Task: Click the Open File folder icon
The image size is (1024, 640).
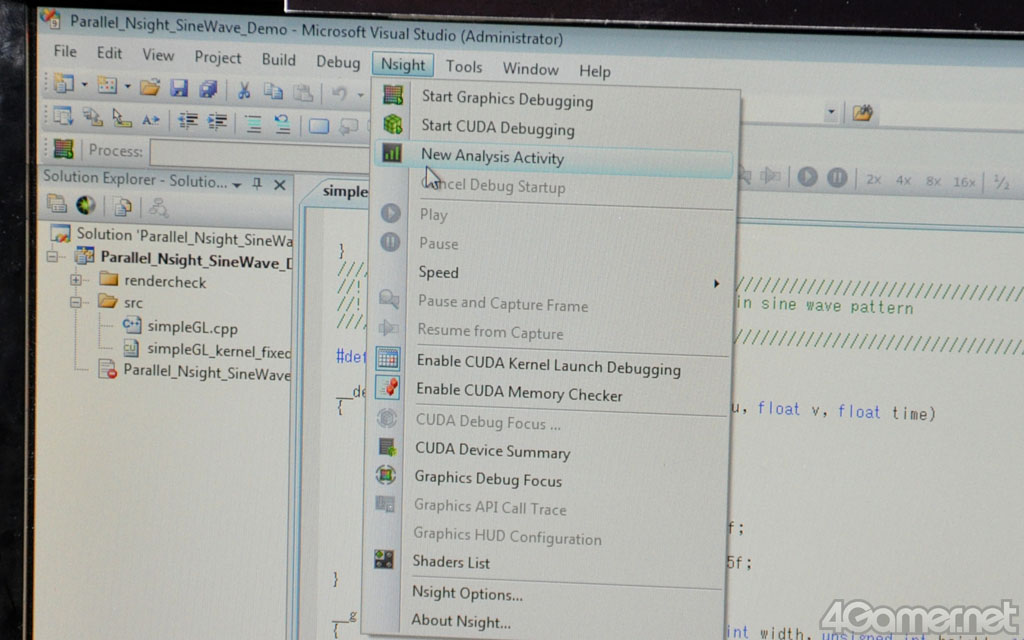Action: [150, 87]
